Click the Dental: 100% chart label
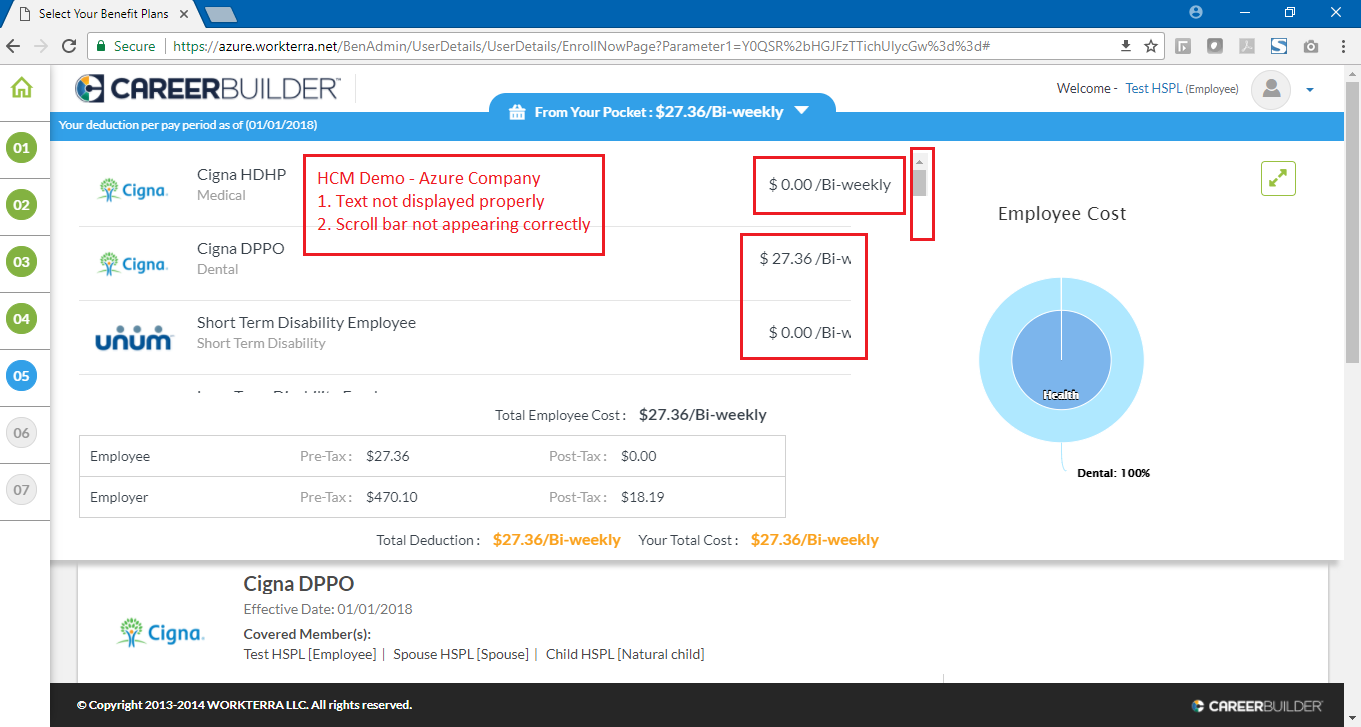This screenshot has width=1361, height=727. (x=1113, y=473)
